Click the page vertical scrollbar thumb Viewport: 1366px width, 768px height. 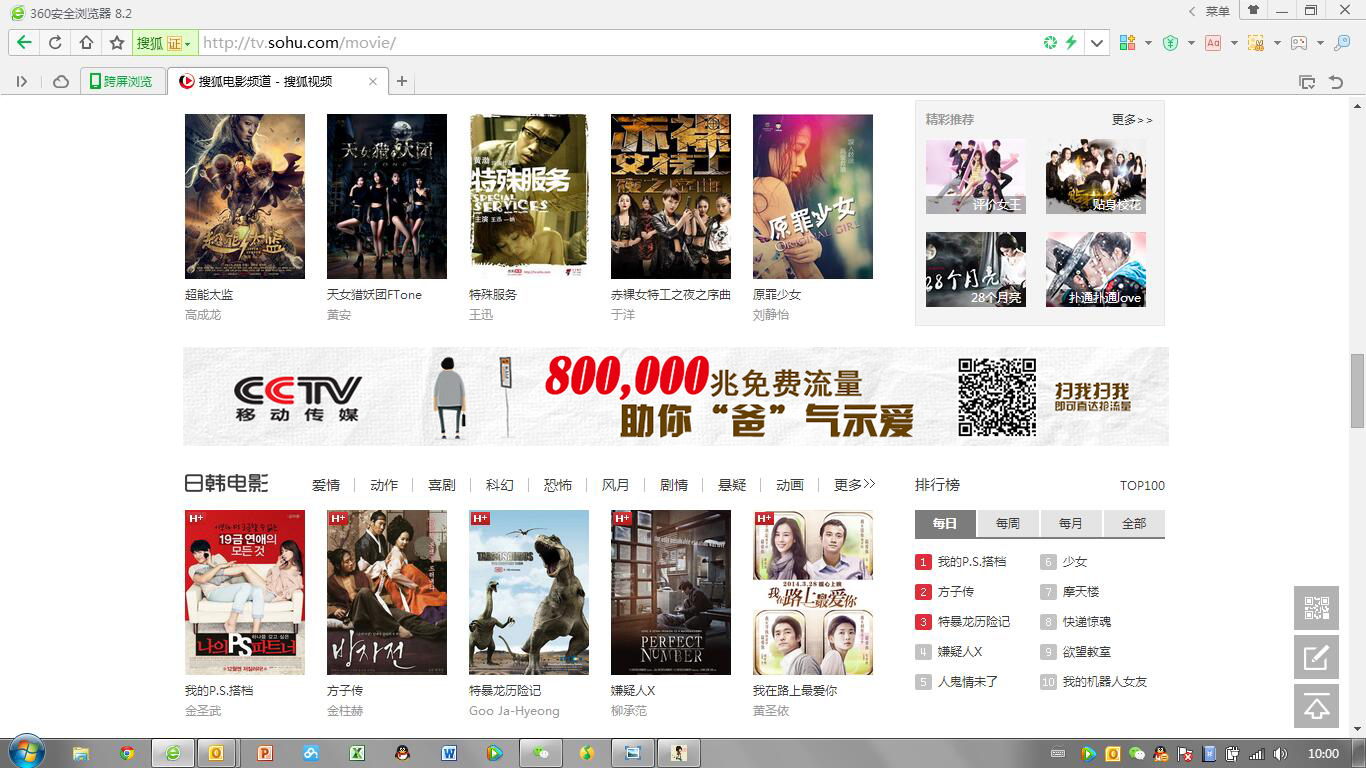coord(1358,390)
